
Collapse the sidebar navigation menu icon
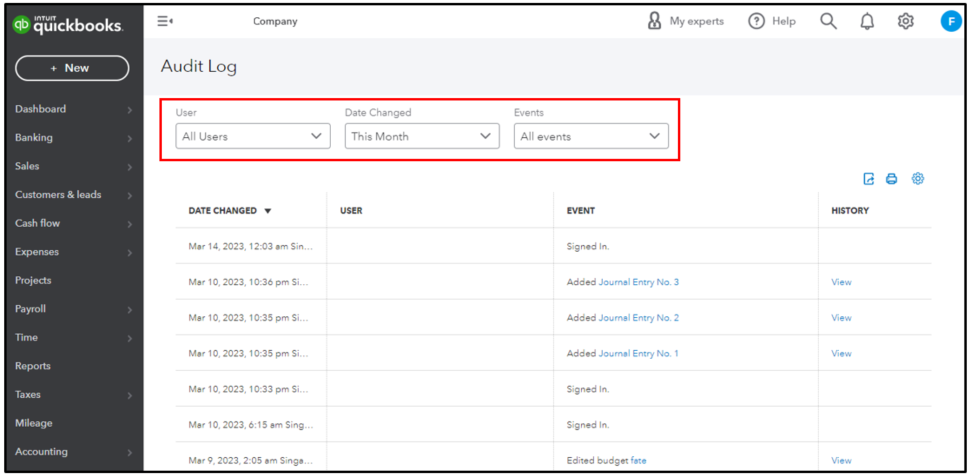point(166,21)
